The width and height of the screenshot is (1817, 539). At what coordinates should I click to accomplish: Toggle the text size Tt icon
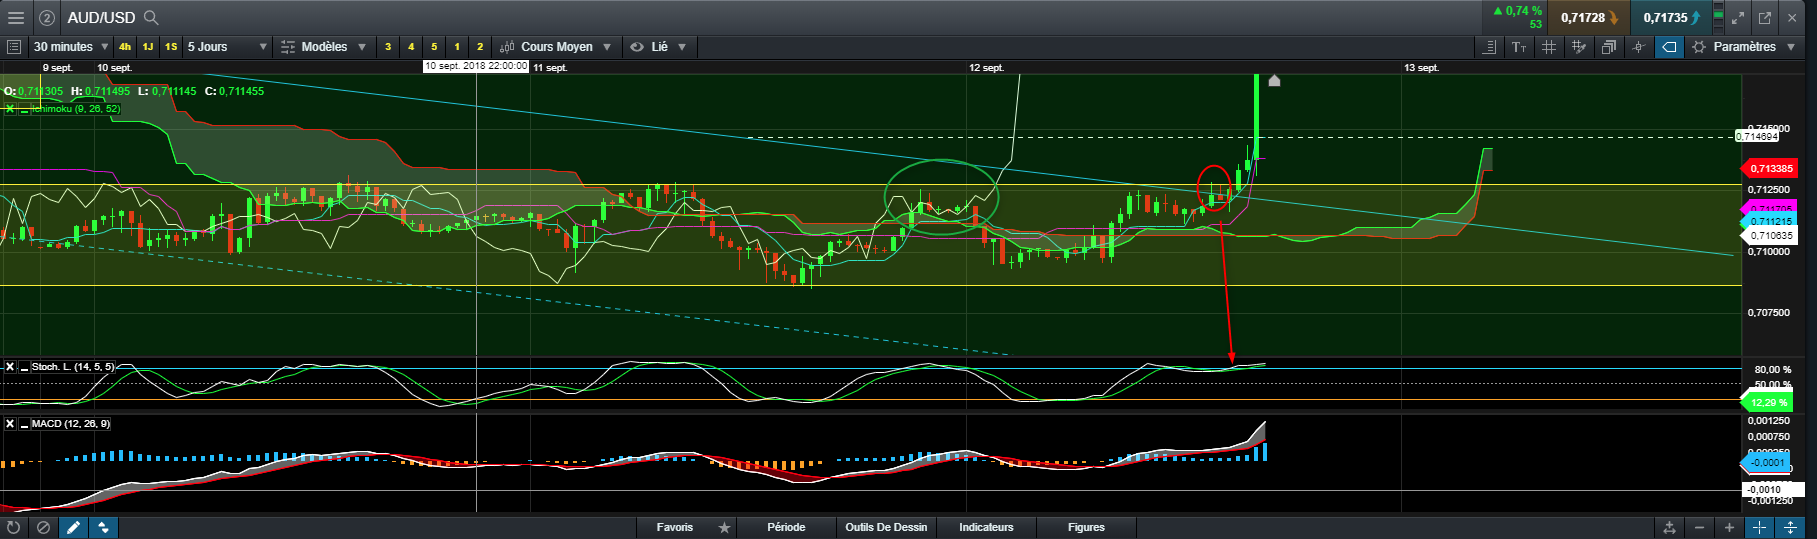(x=1519, y=47)
